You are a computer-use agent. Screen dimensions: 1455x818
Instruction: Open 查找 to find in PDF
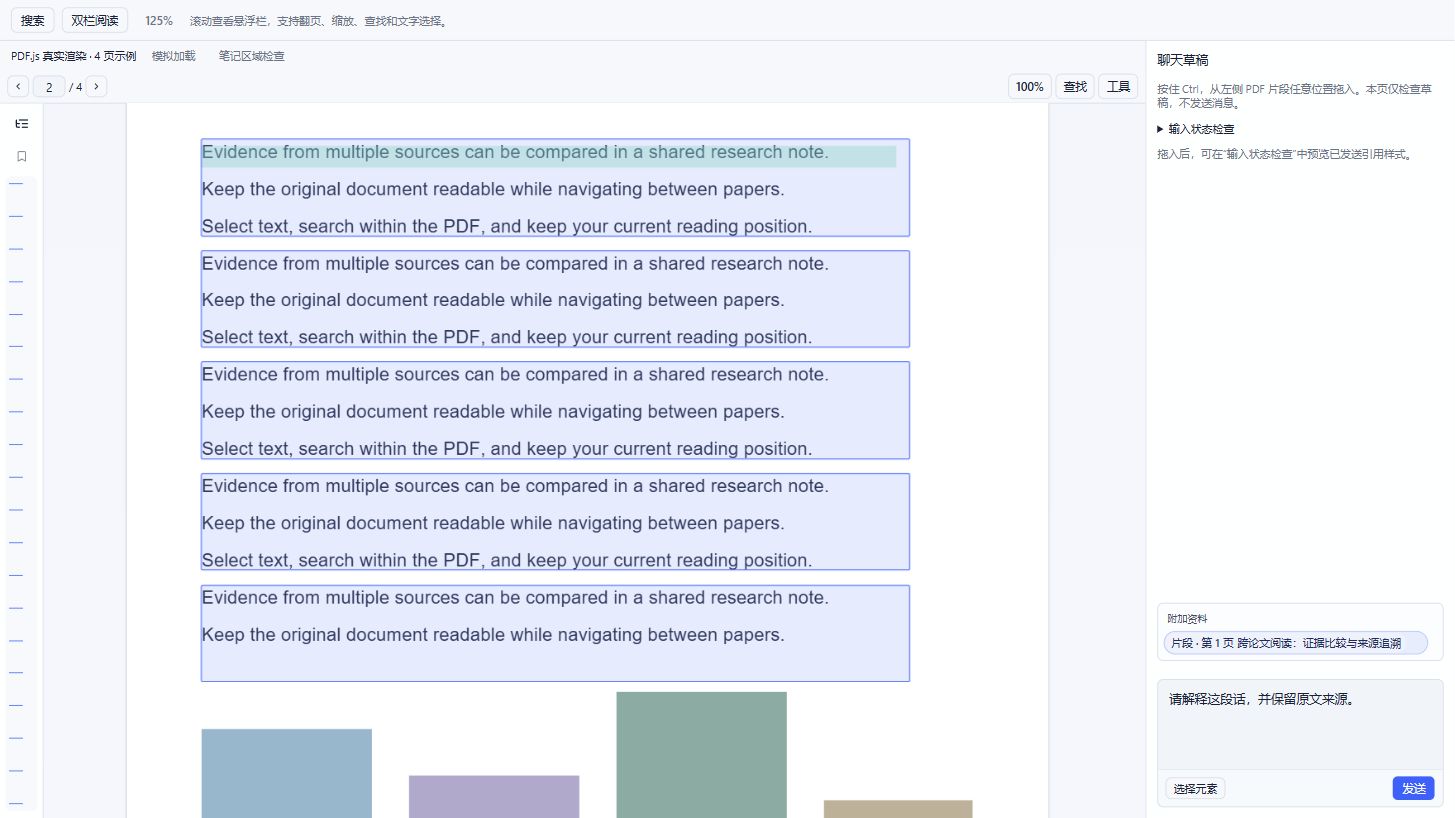click(1075, 87)
